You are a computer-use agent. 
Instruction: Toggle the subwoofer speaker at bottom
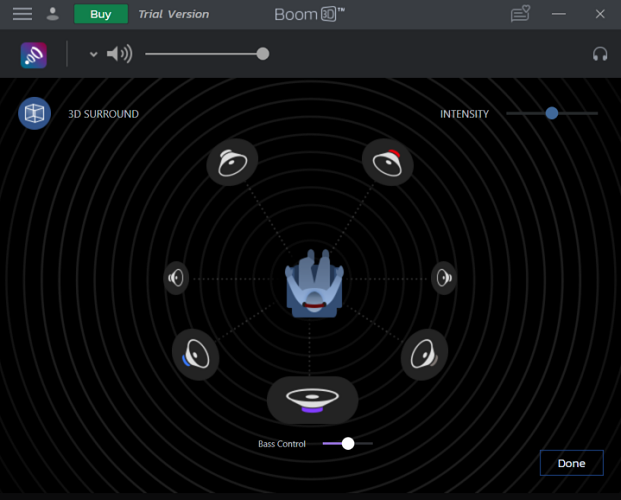click(x=312, y=400)
